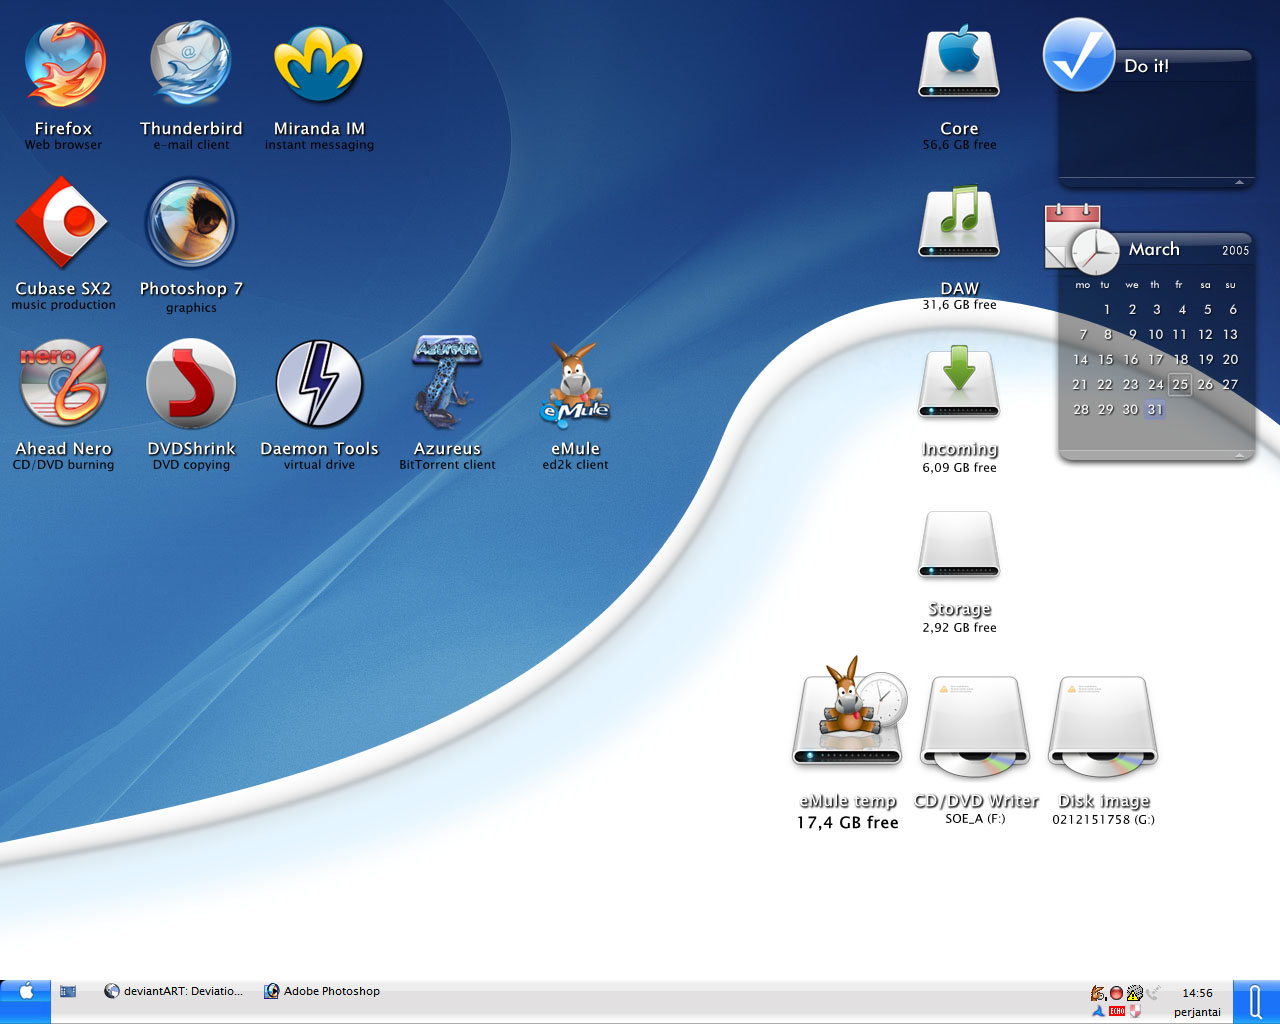Viewport: 1280px width, 1024px height.
Task: Select highlighted day 25 in calendar
Action: click(x=1180, y=384)
